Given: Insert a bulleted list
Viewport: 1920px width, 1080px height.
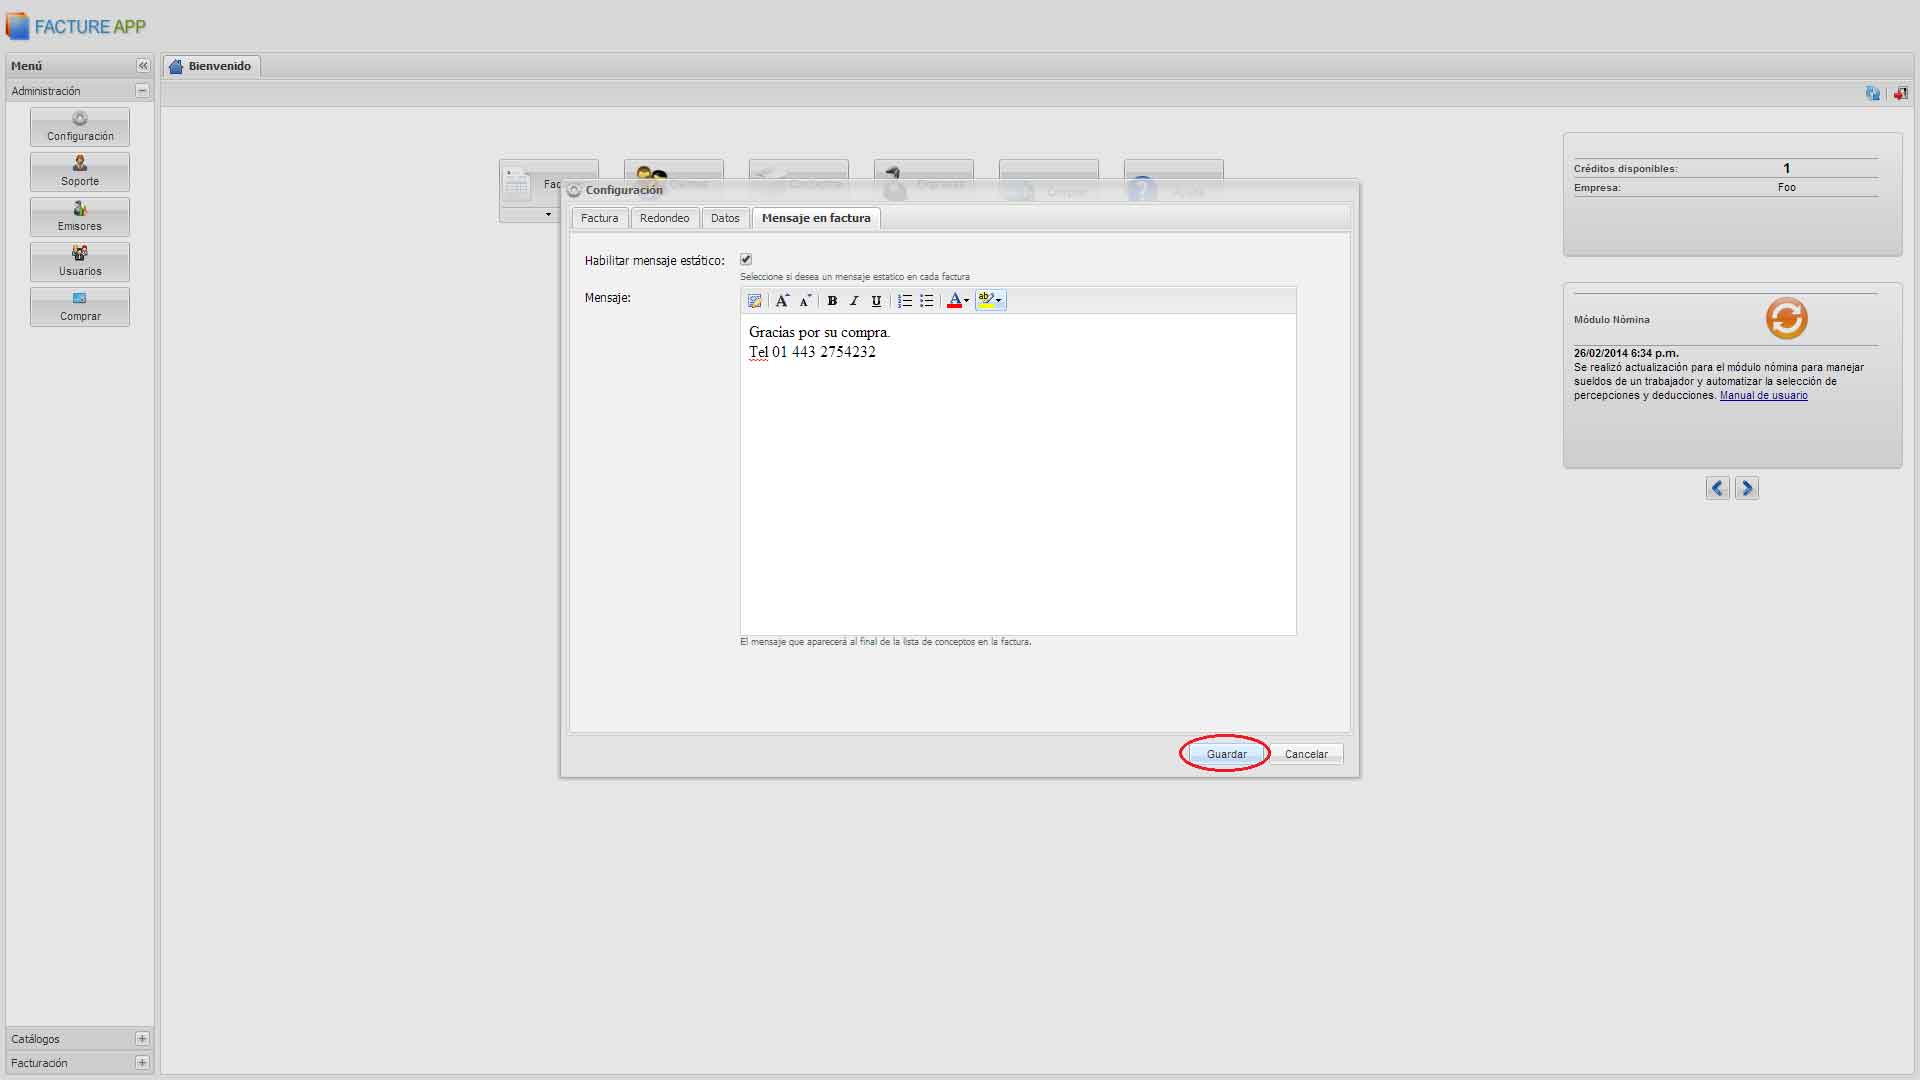Looking at the screenshot, I should pyautogui.click(x=927, y=301).
